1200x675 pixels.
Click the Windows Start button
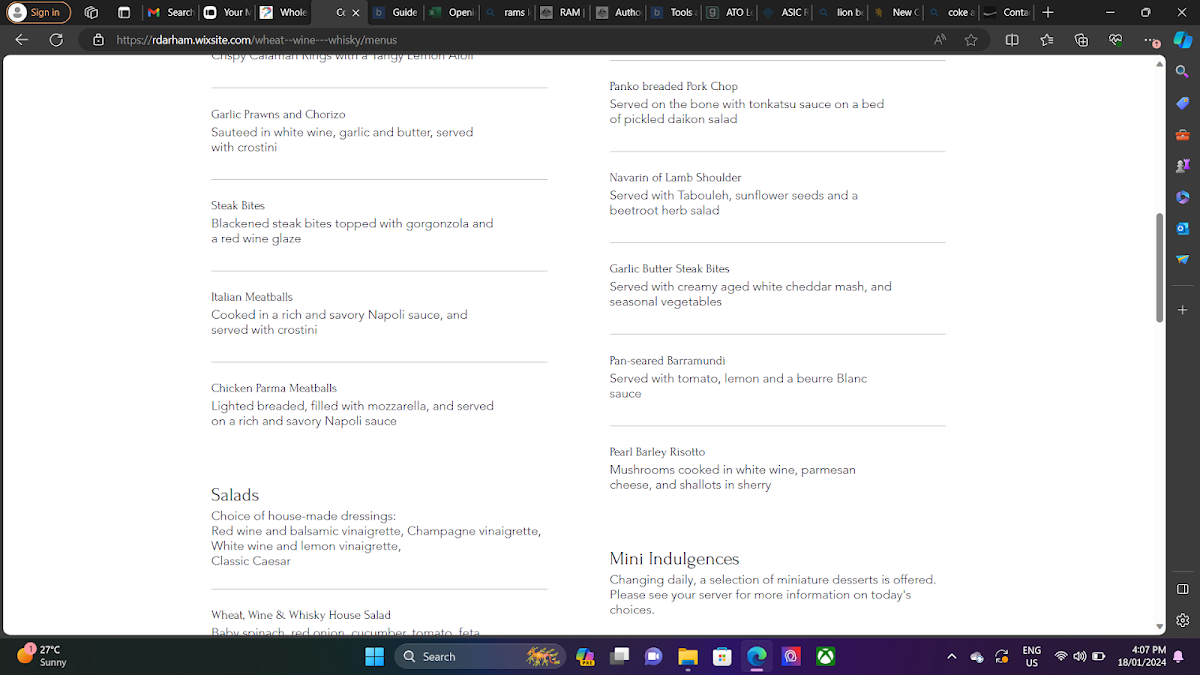[374, 656]
